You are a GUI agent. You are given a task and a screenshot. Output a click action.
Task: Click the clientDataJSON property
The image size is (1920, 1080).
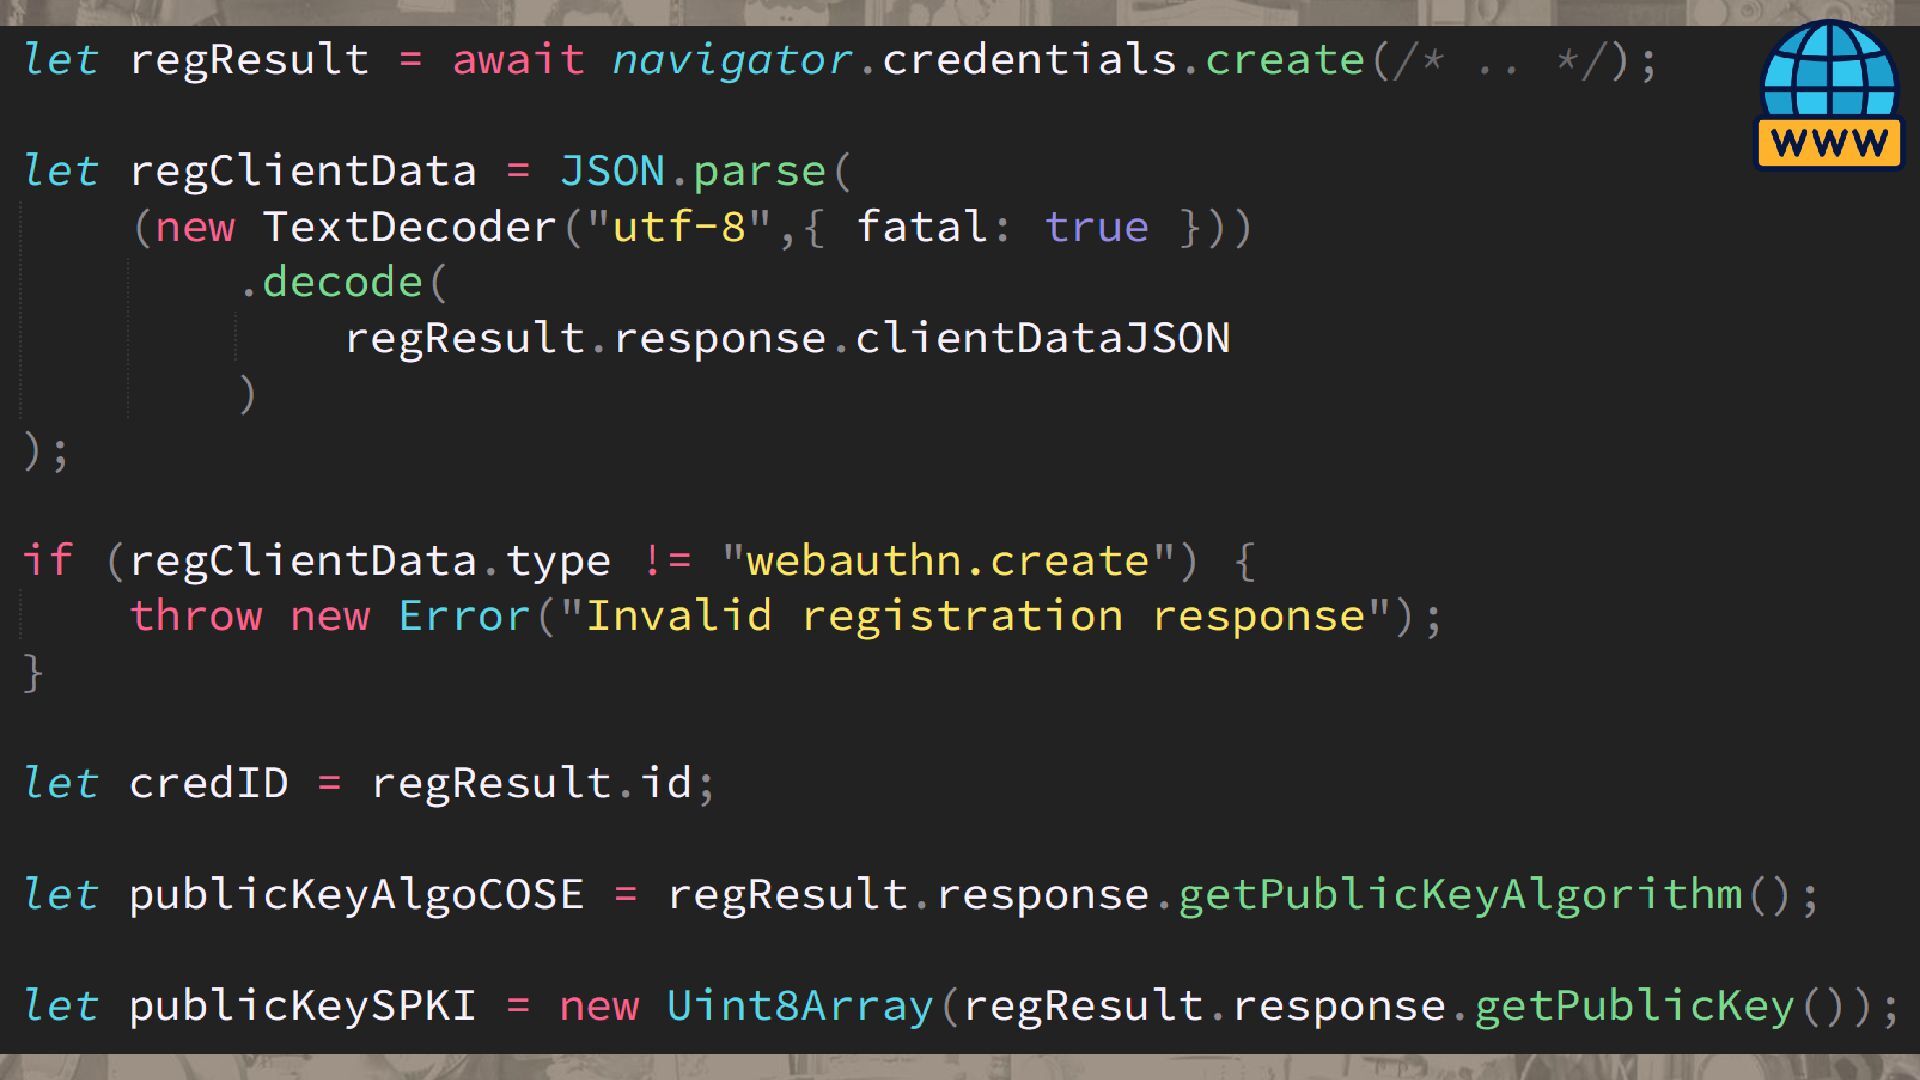tap(1042, 338)
